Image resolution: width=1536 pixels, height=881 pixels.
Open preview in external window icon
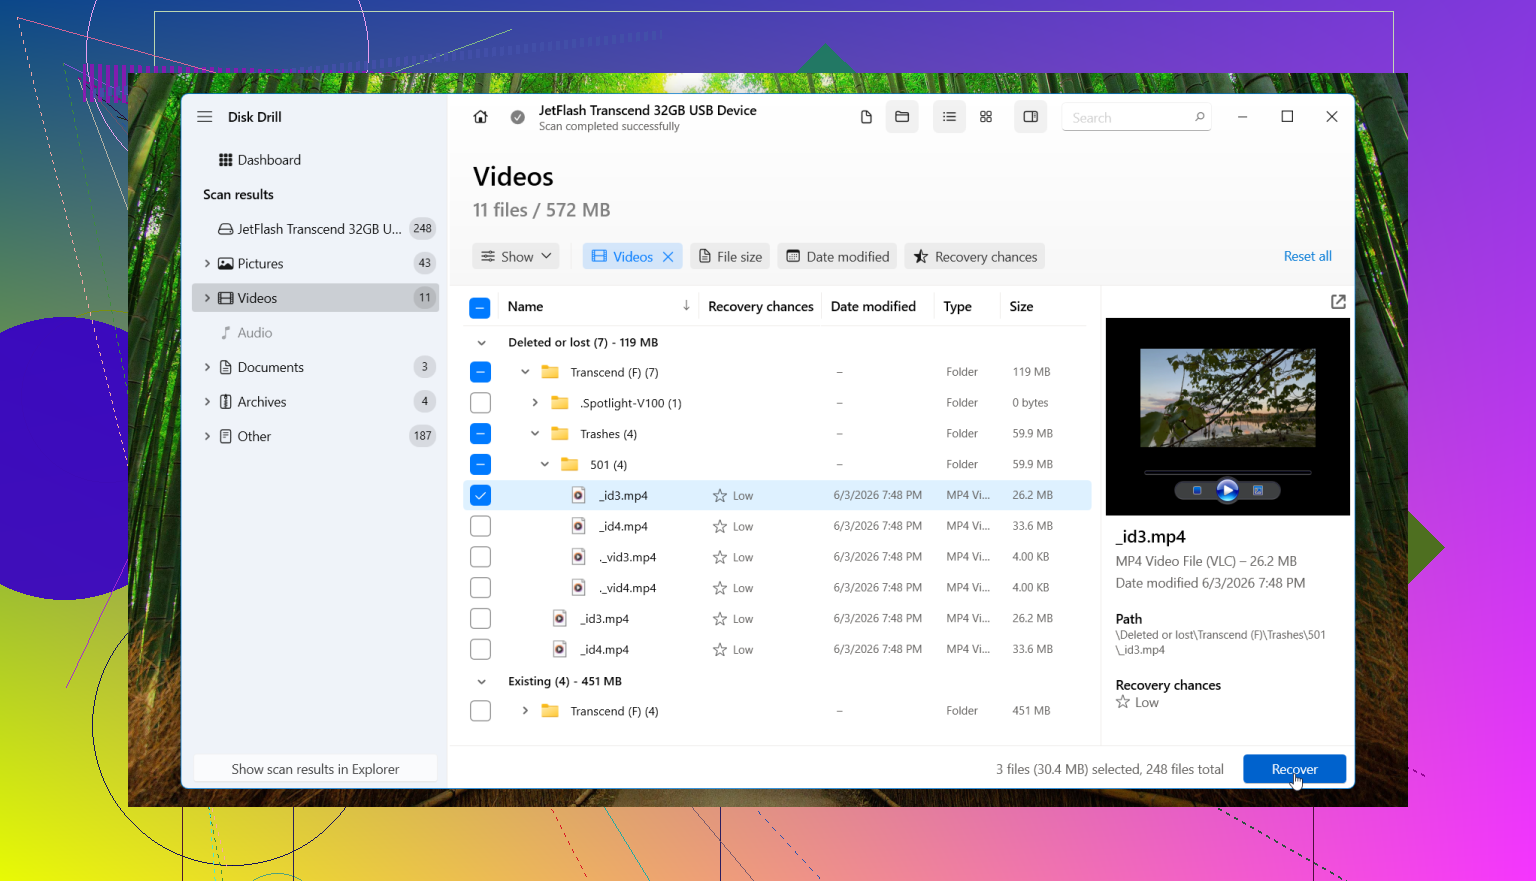pos(1338,302)
